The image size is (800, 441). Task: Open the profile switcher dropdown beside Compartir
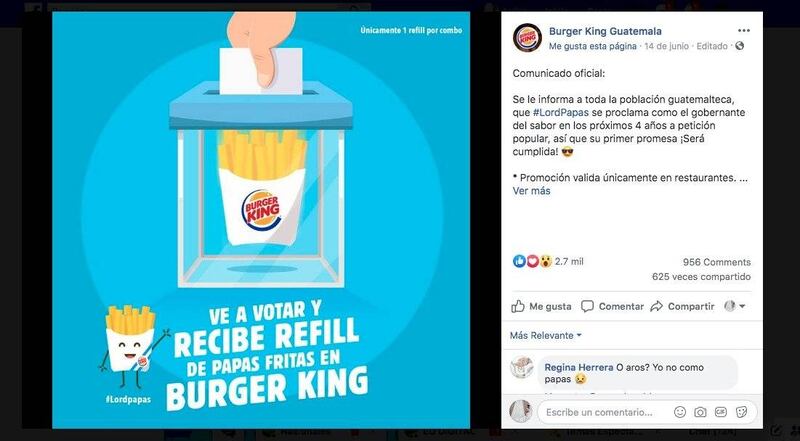(x=735, y=306)
